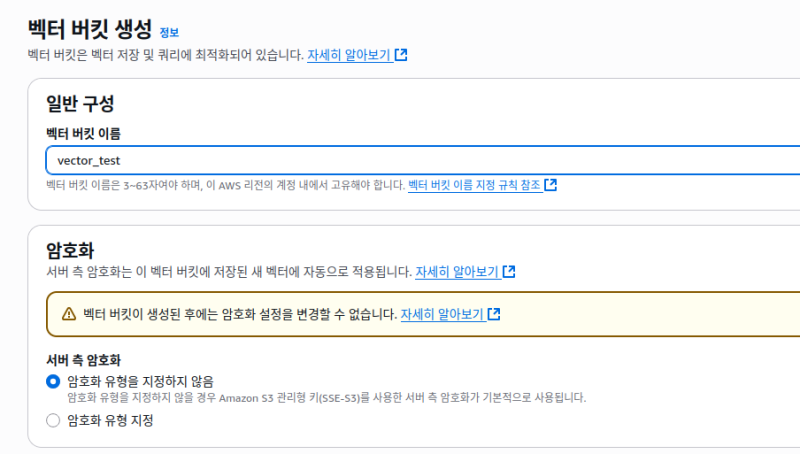The height and width of the screenshot is (454, 800).
Task: Click the SSE-S3 helper text under the first radio
Action: coord(326,397)
